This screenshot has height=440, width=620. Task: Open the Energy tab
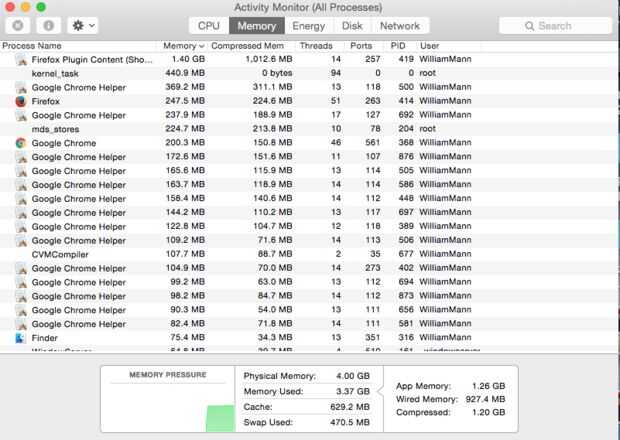pyautogui.click(x=308, y=26)
